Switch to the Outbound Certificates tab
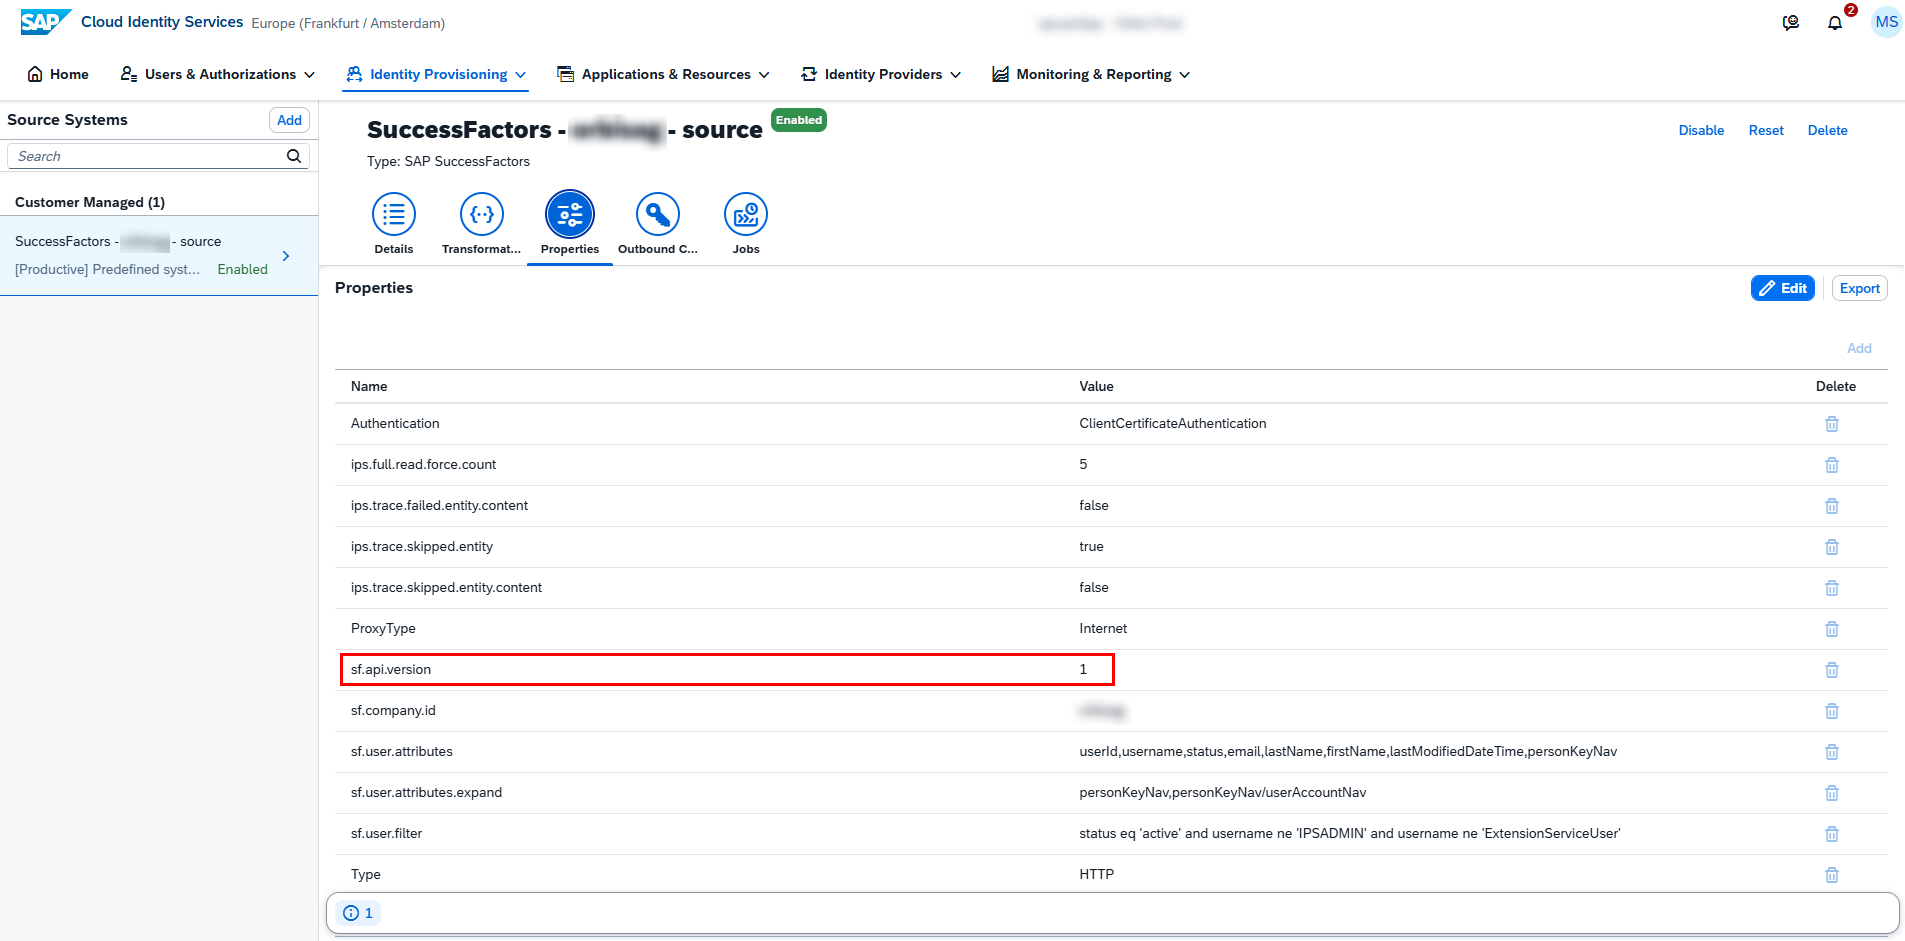 658,224
